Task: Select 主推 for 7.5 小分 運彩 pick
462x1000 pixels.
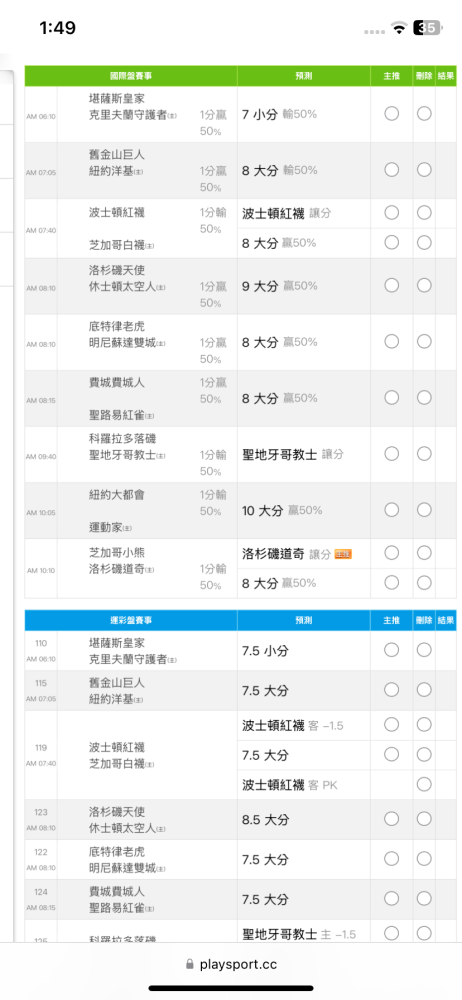Action: [392, 649]
